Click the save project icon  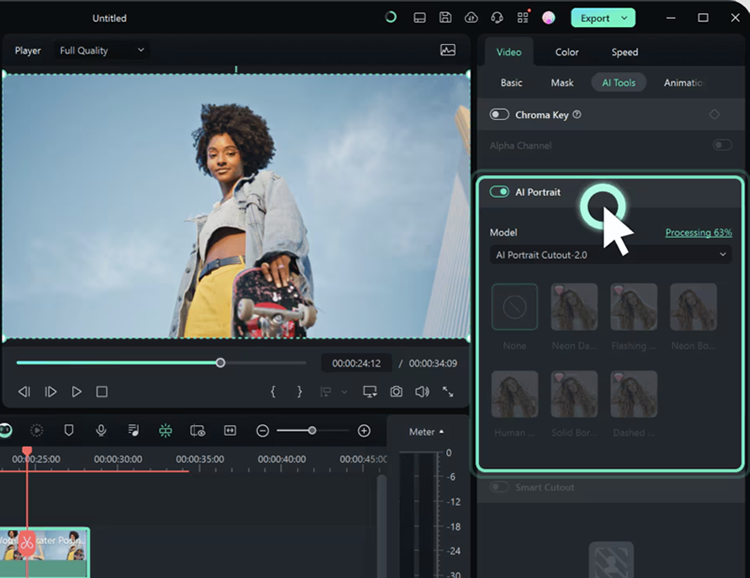click(445, 18)
